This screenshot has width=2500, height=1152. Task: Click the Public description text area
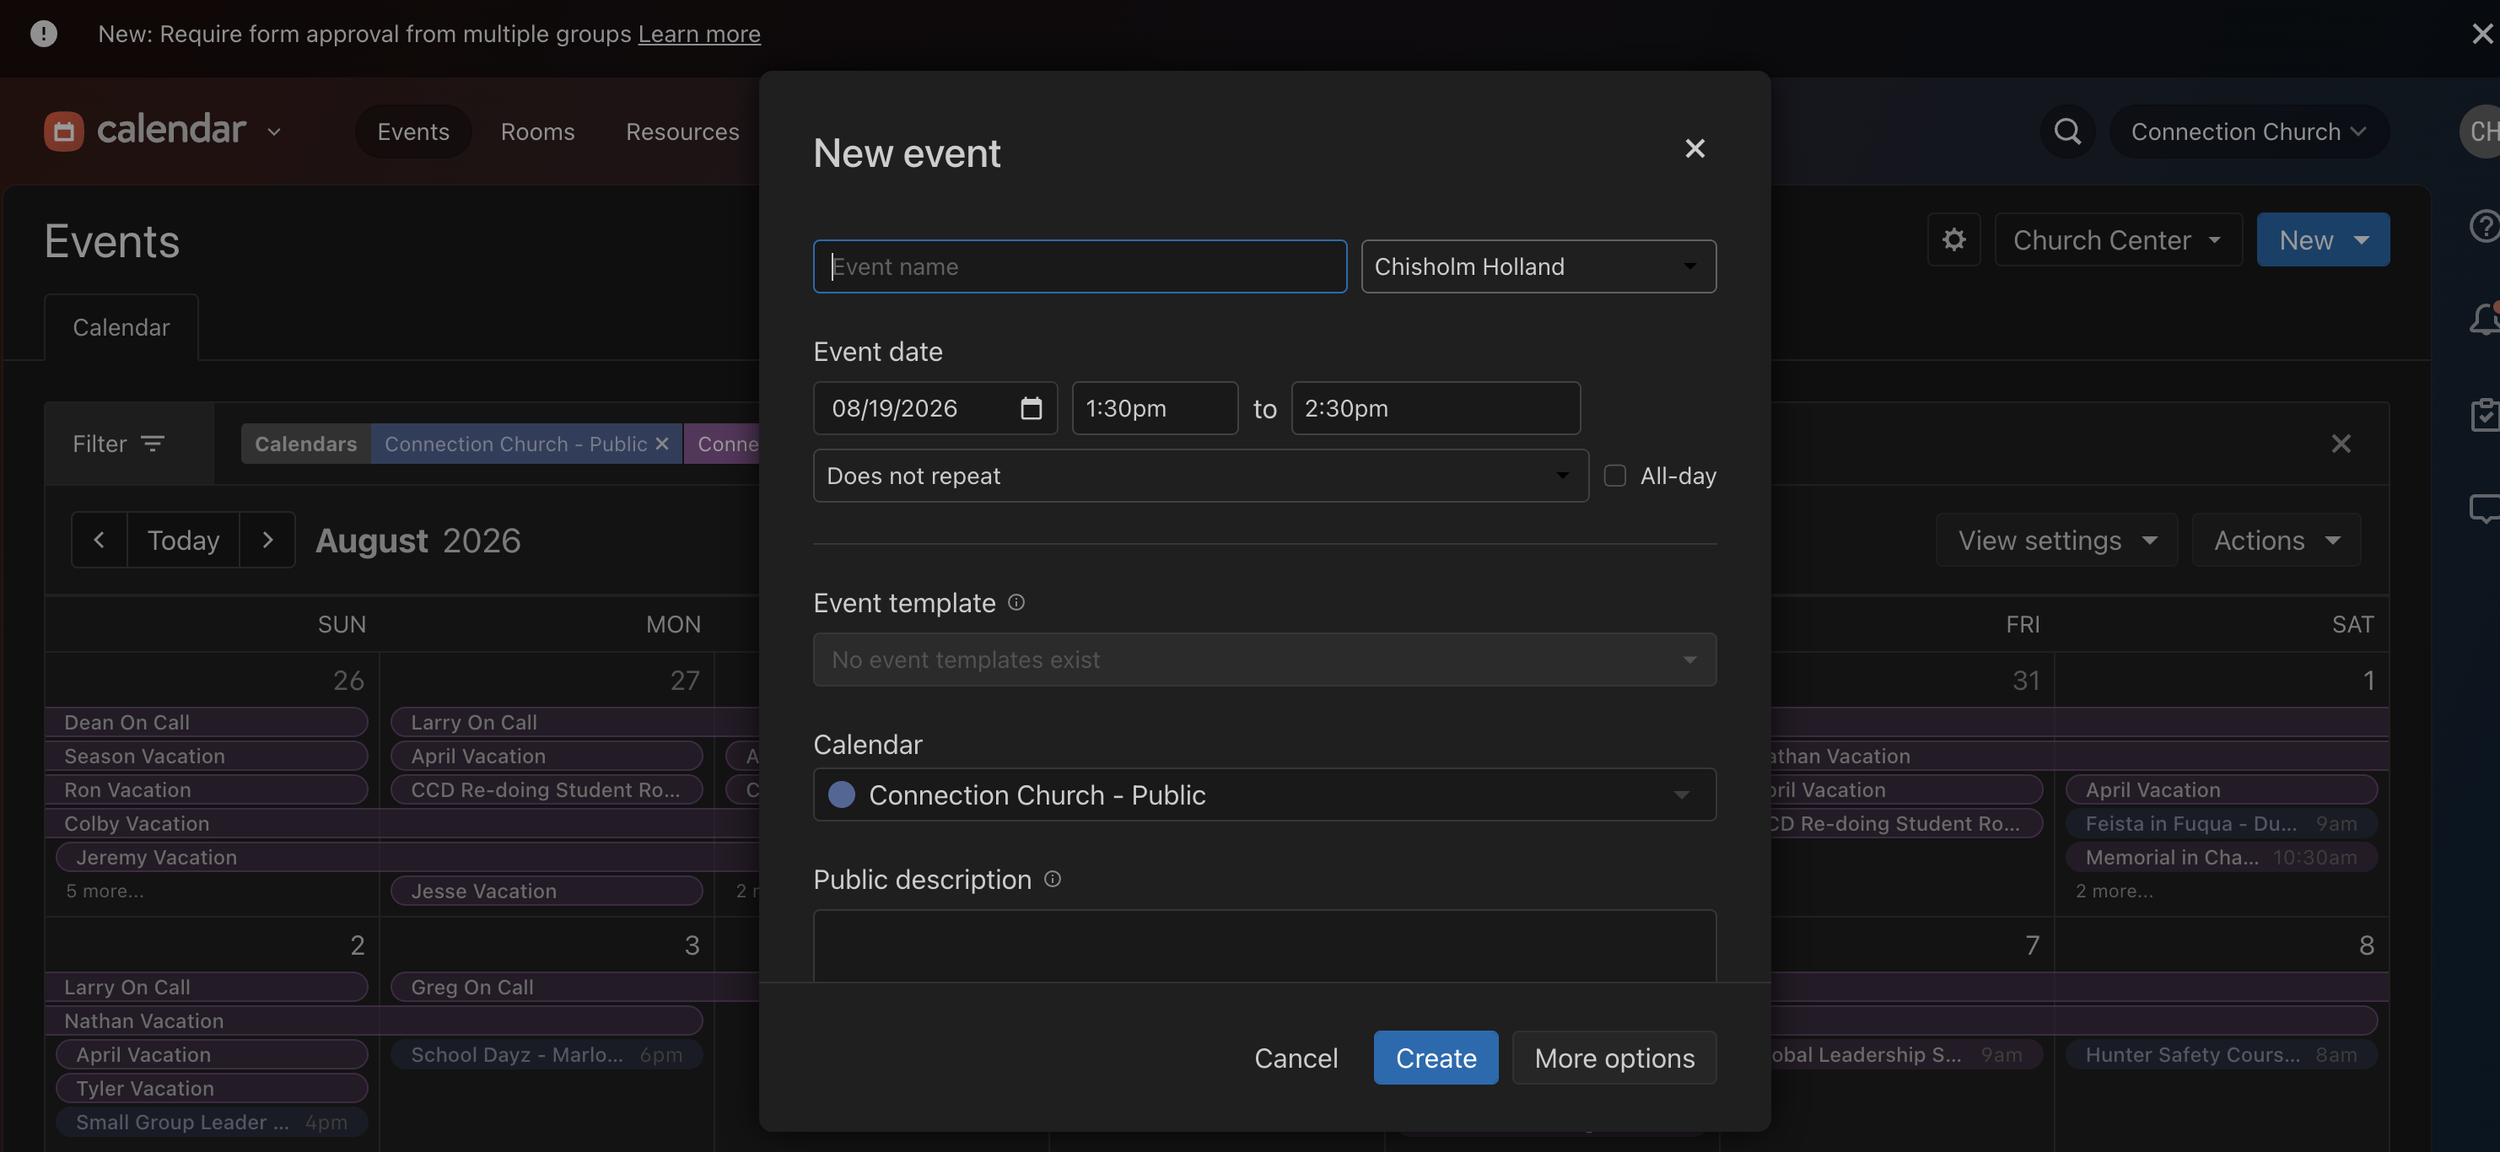click(x=1264, y=946)
